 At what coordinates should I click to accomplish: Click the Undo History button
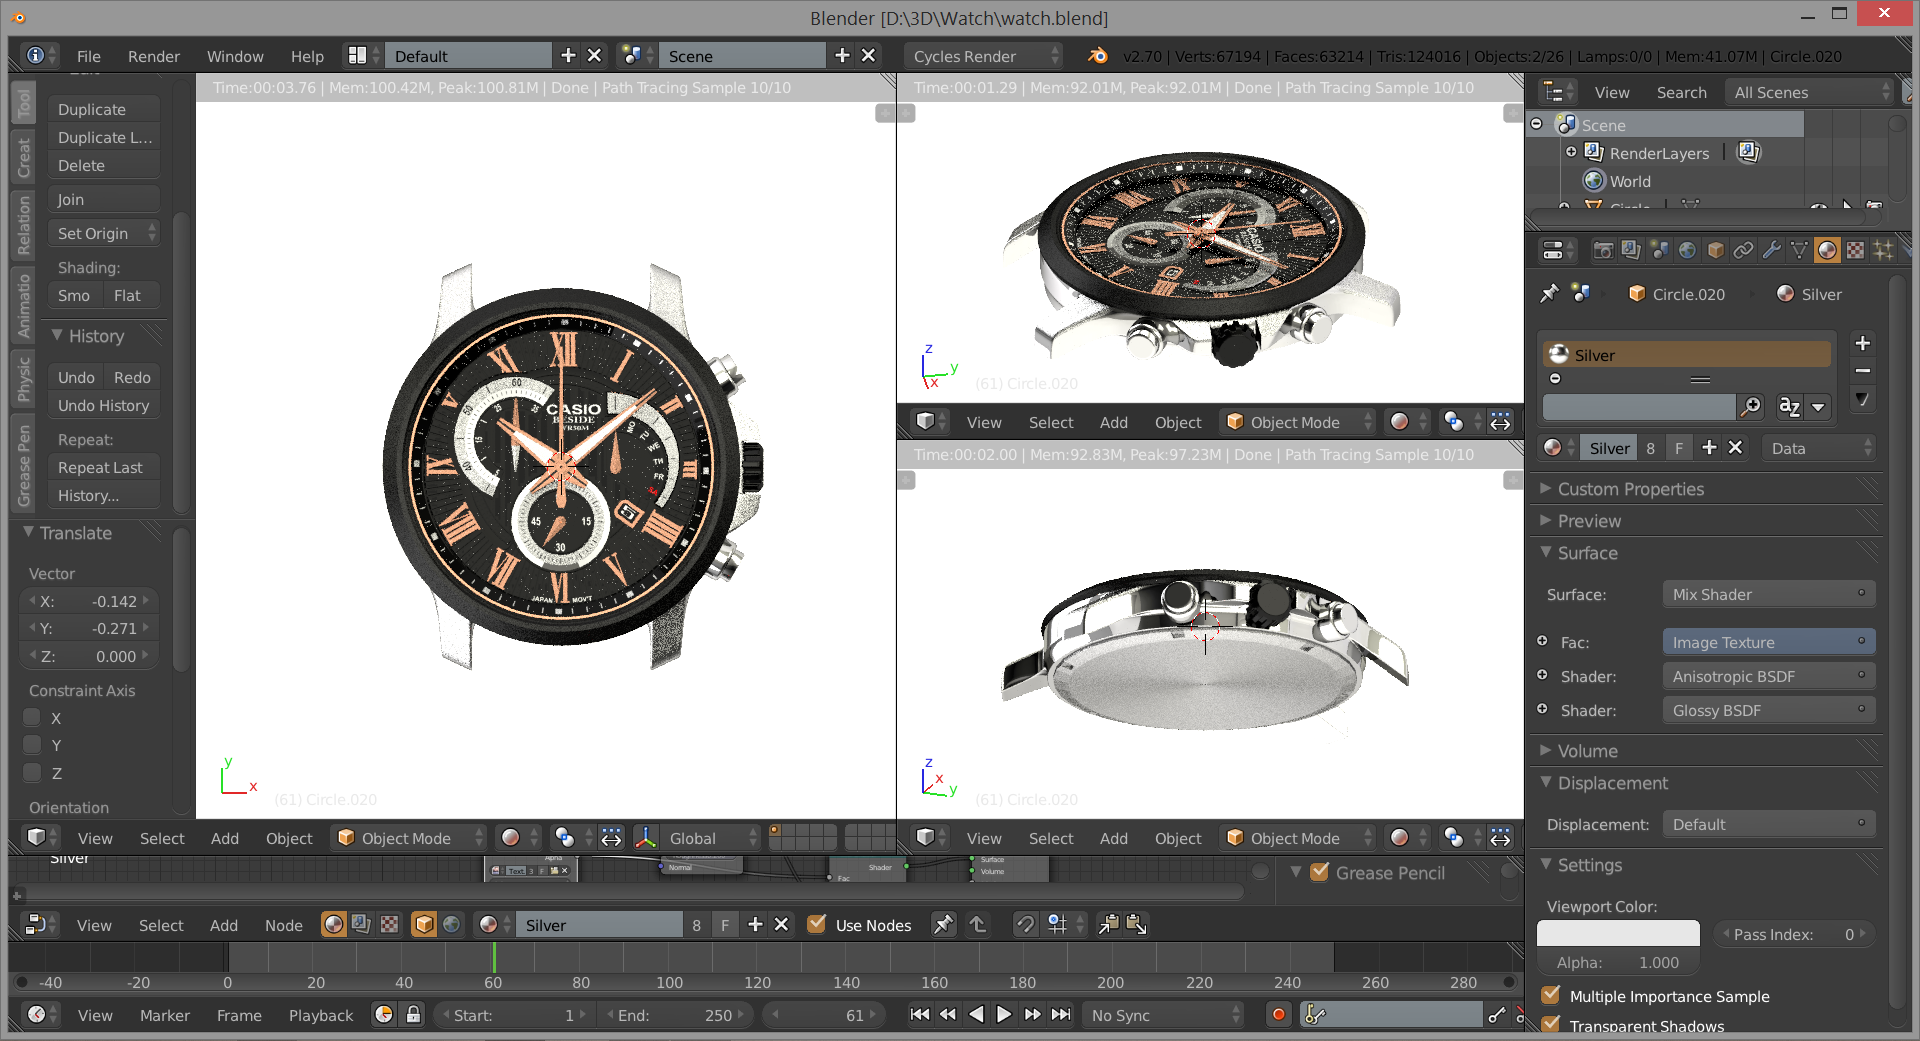[x=103, y=405]
